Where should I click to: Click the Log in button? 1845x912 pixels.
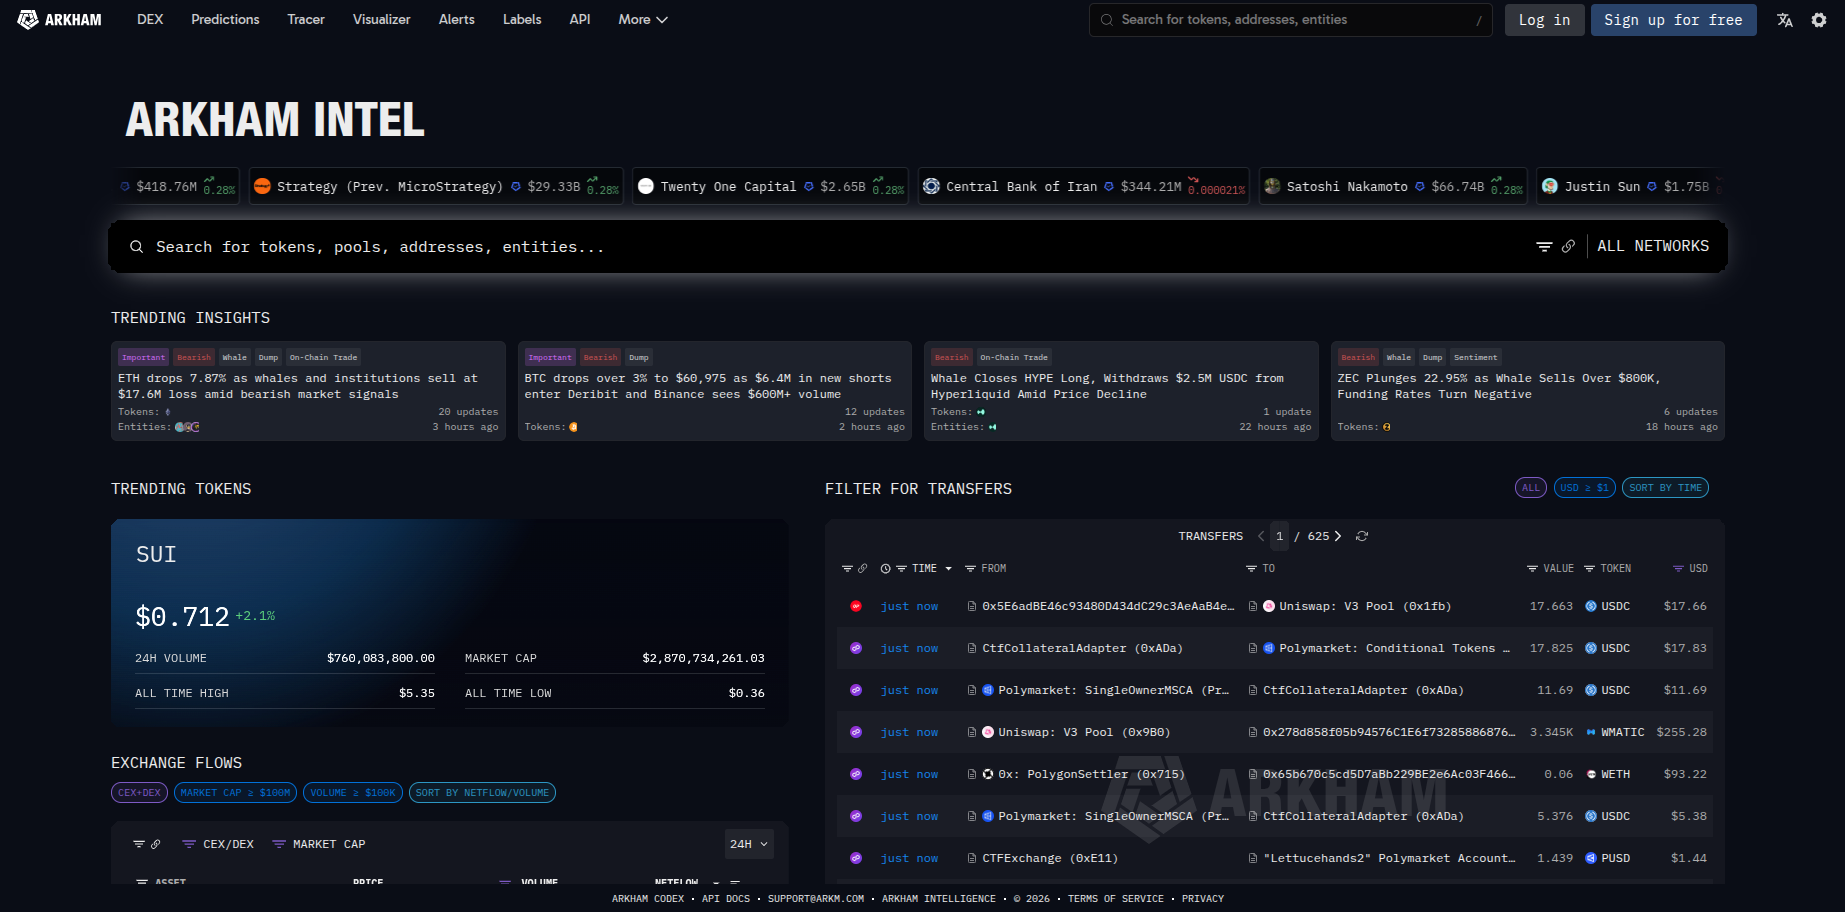(x=1544, y=20)
